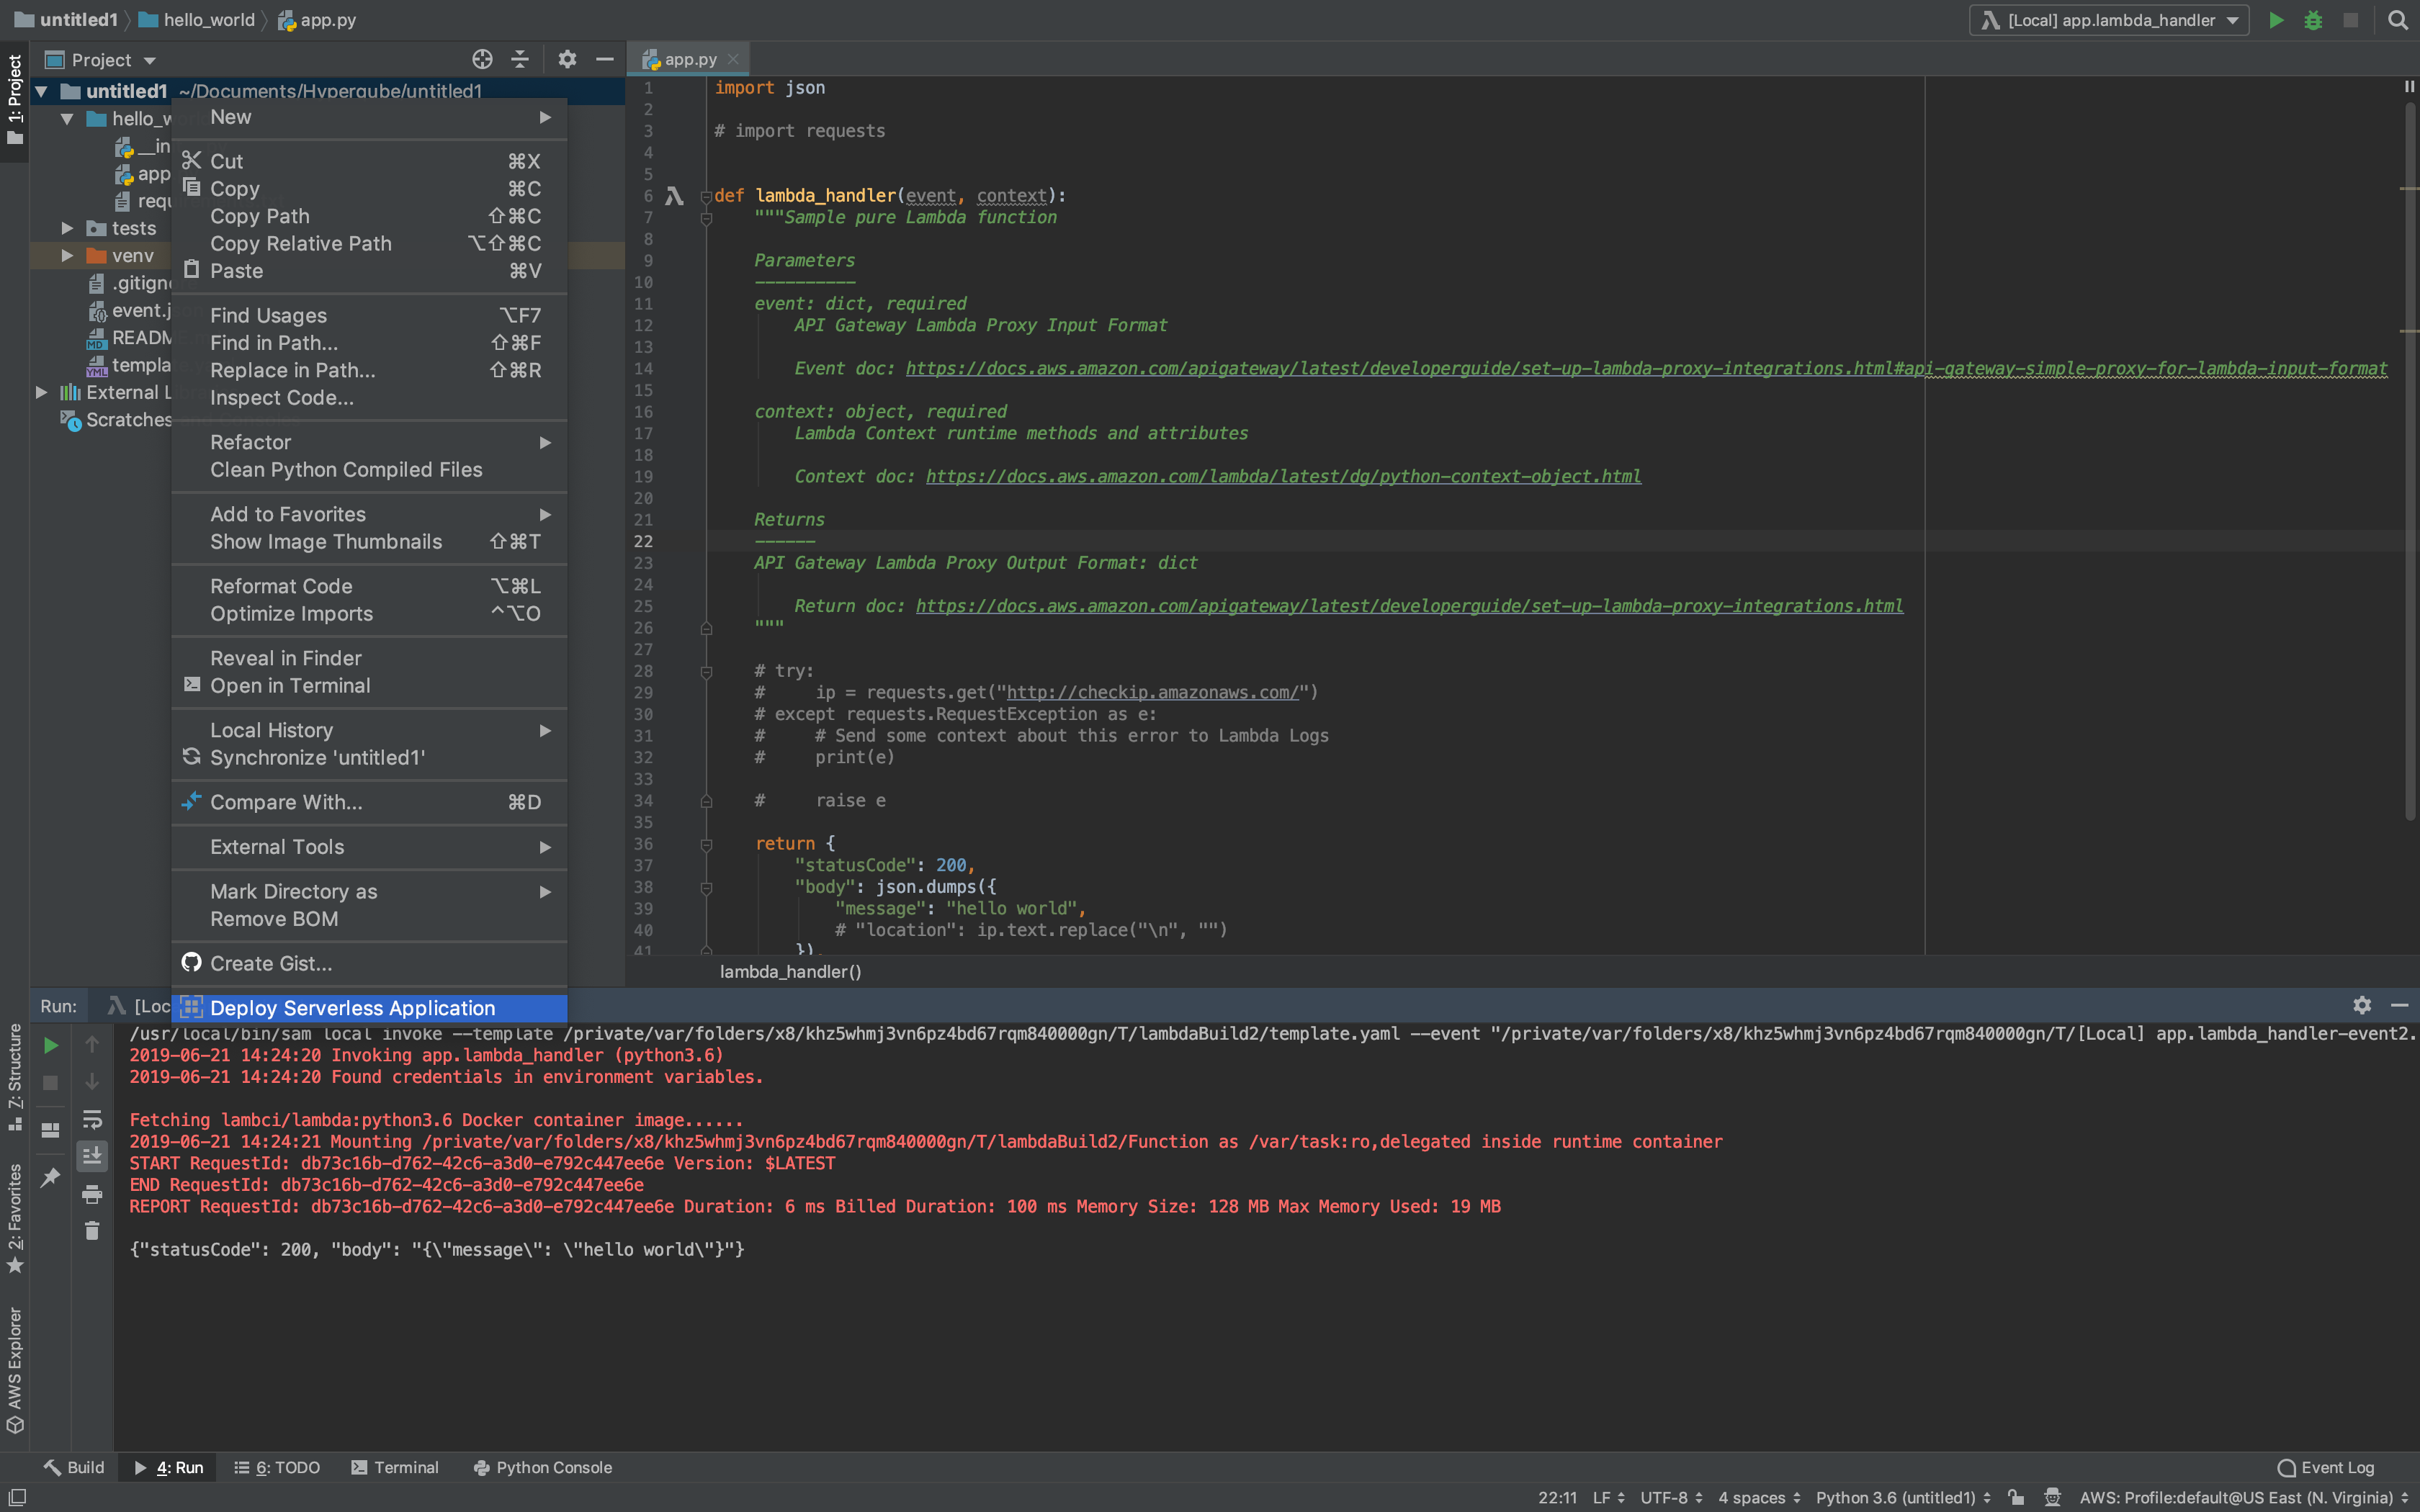Open Local History submenu
Image resolution: width=2420 pixels, height=1512 pixels.
tap(369, 730)
